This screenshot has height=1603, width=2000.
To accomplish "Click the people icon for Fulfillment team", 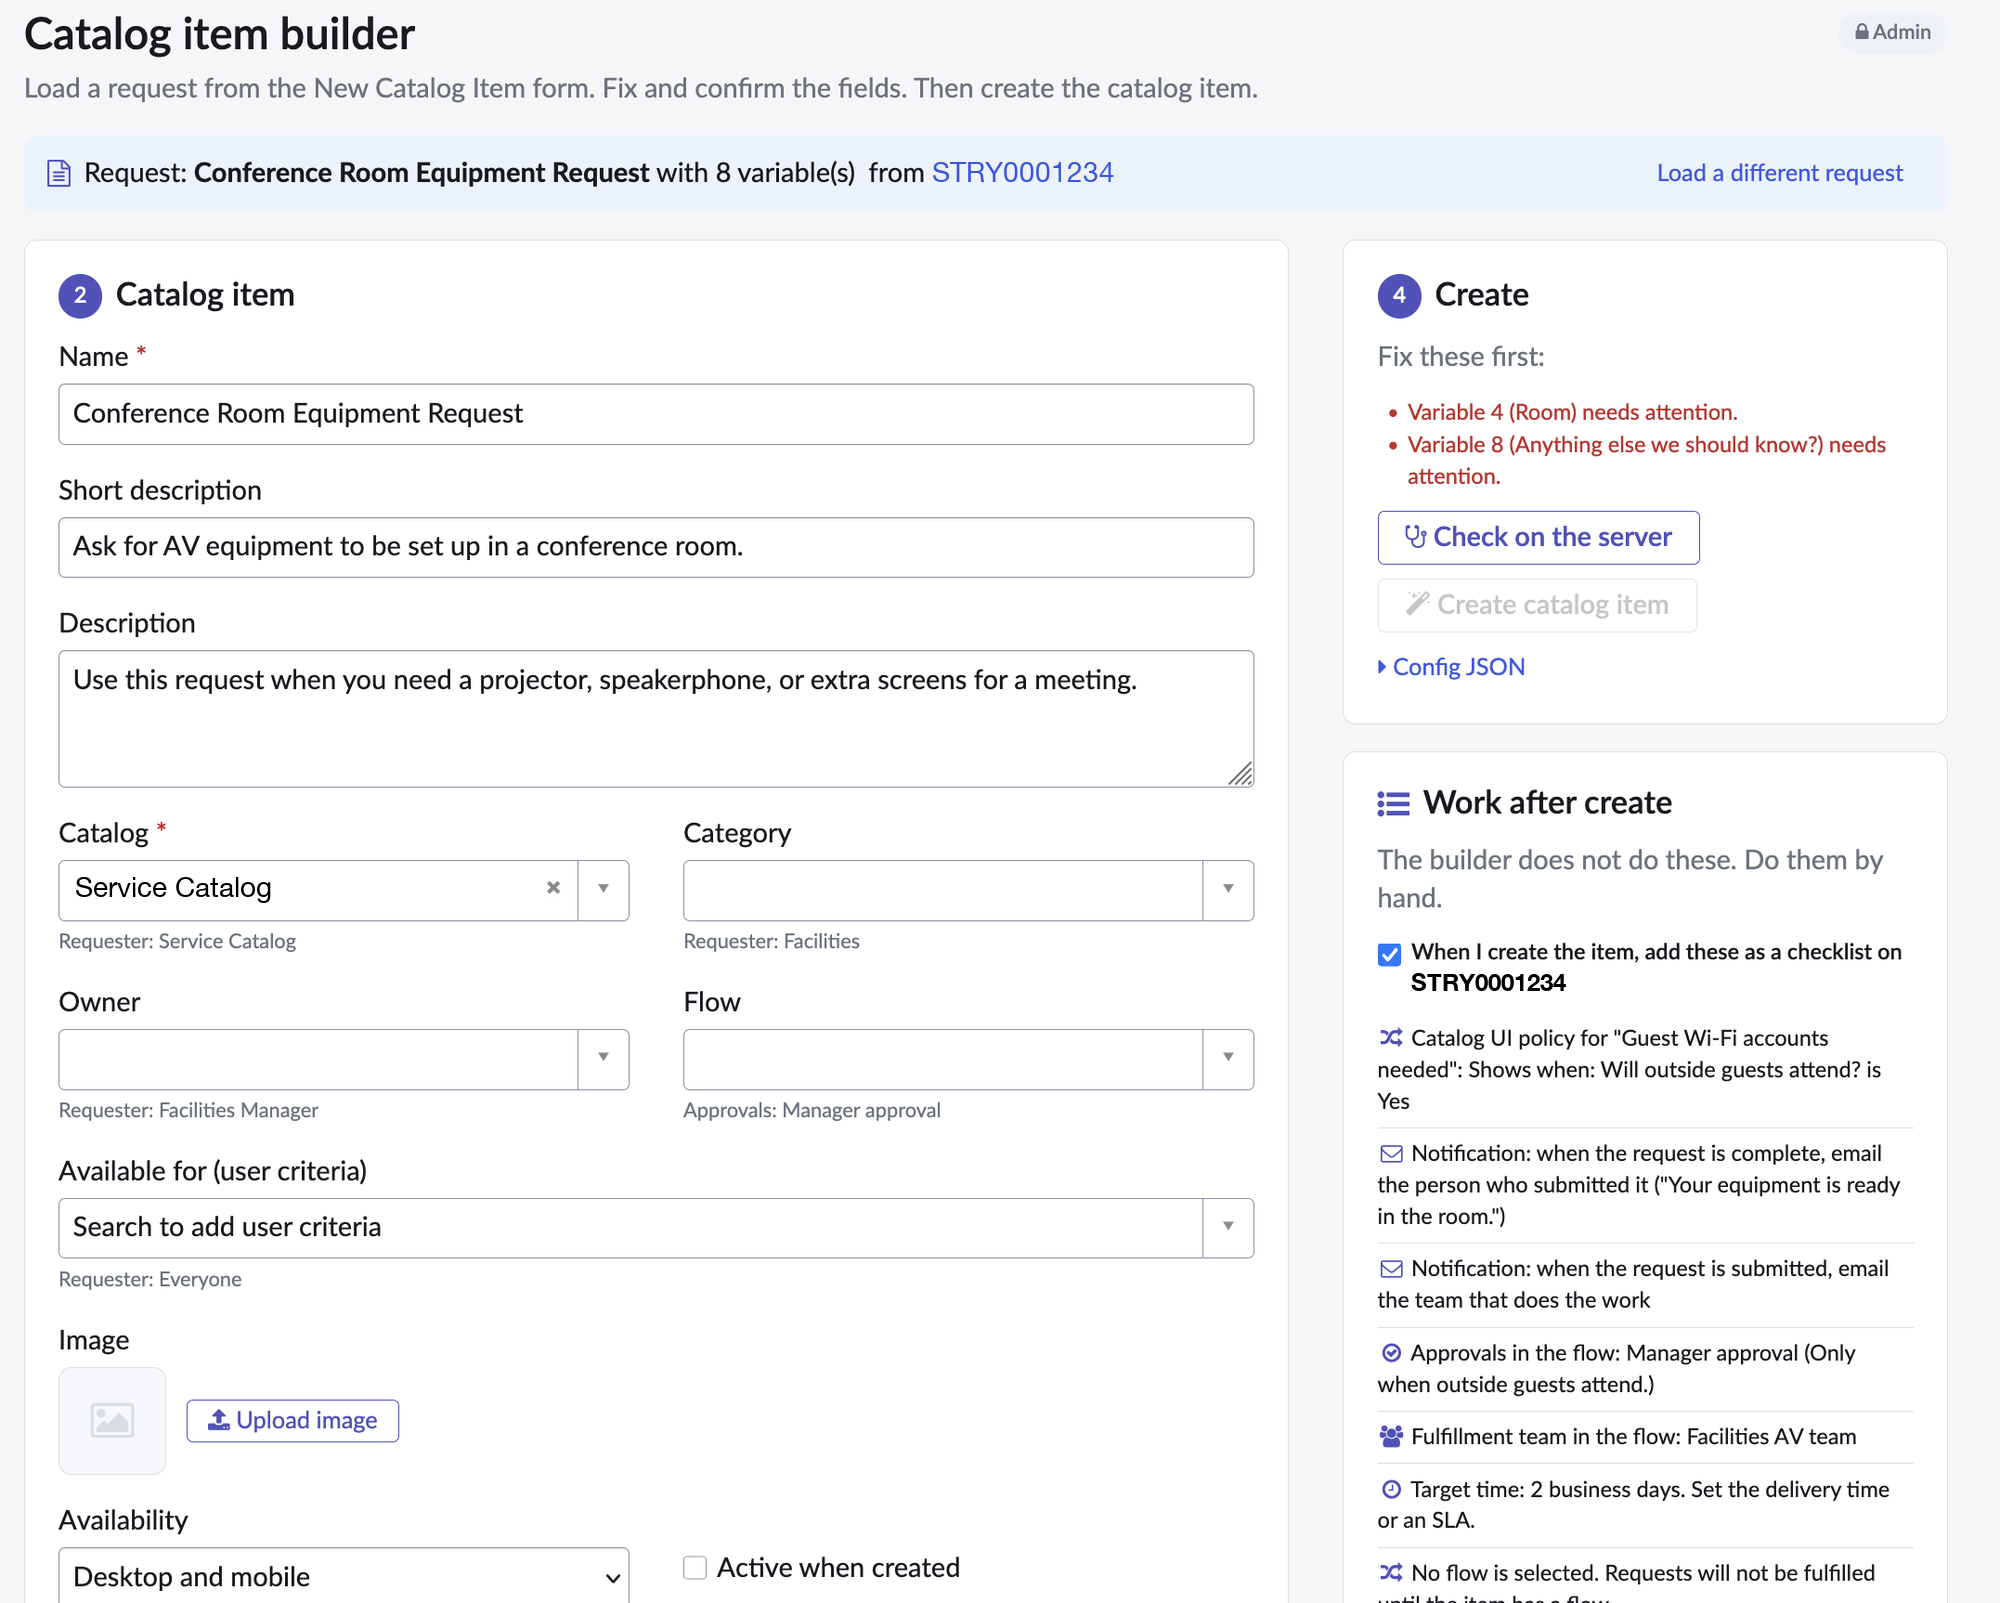I will (1391, 1436).
